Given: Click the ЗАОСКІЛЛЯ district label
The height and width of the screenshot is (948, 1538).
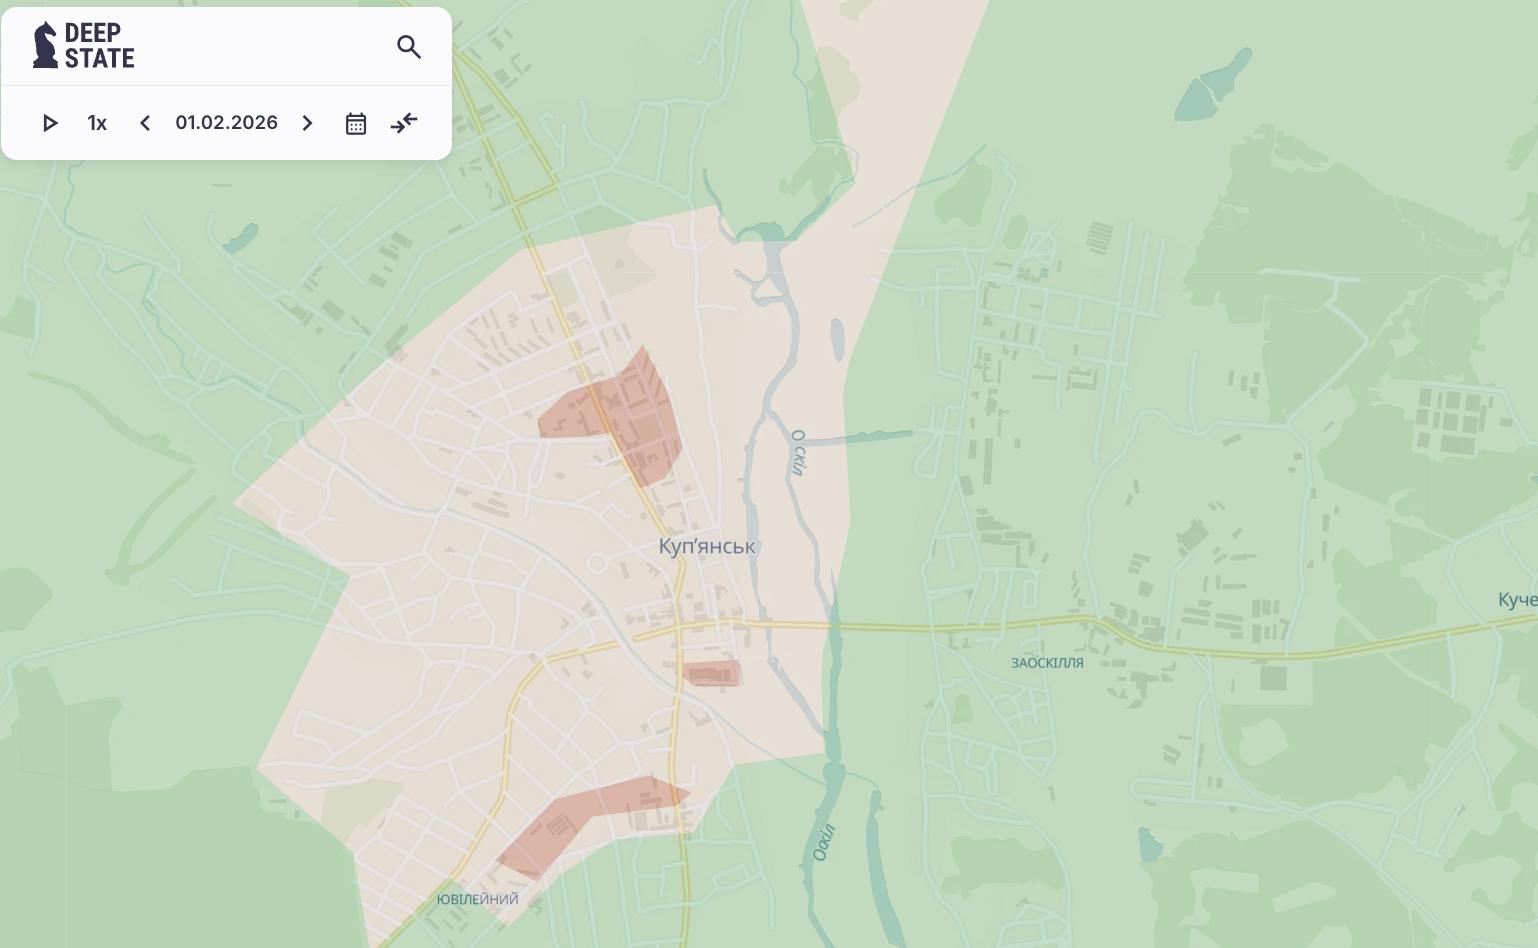Looking at the screenshot, I should (x=1047, y=663).
